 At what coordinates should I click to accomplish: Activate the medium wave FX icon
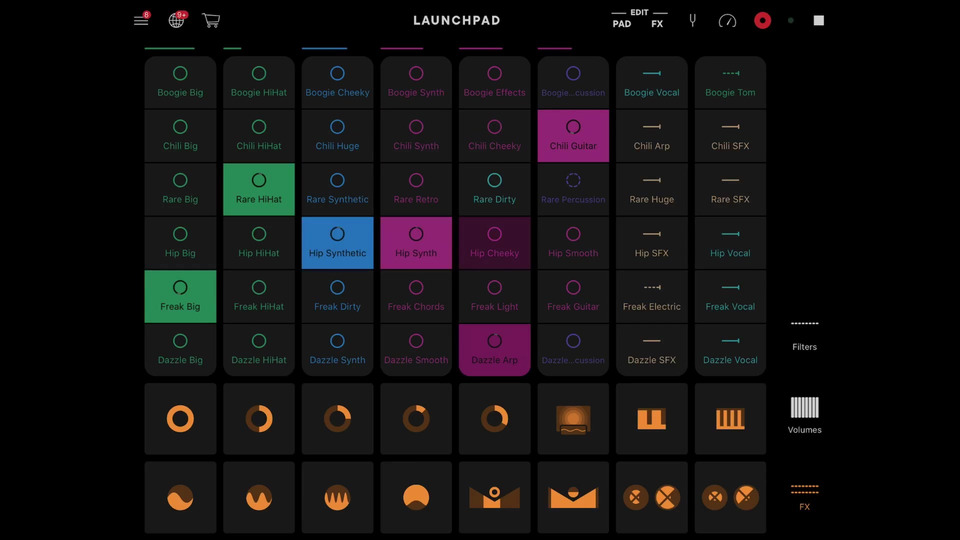coord(258,497)
